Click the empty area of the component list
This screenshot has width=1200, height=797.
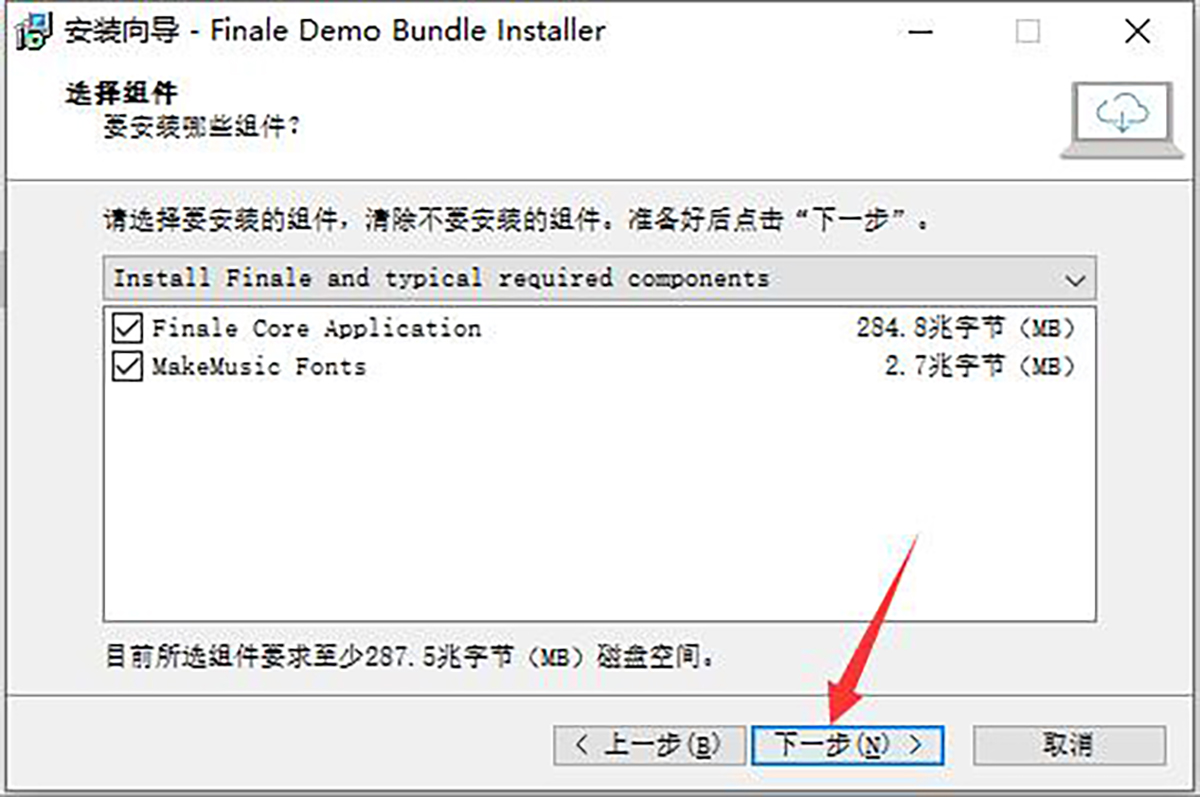click(599, 500)
